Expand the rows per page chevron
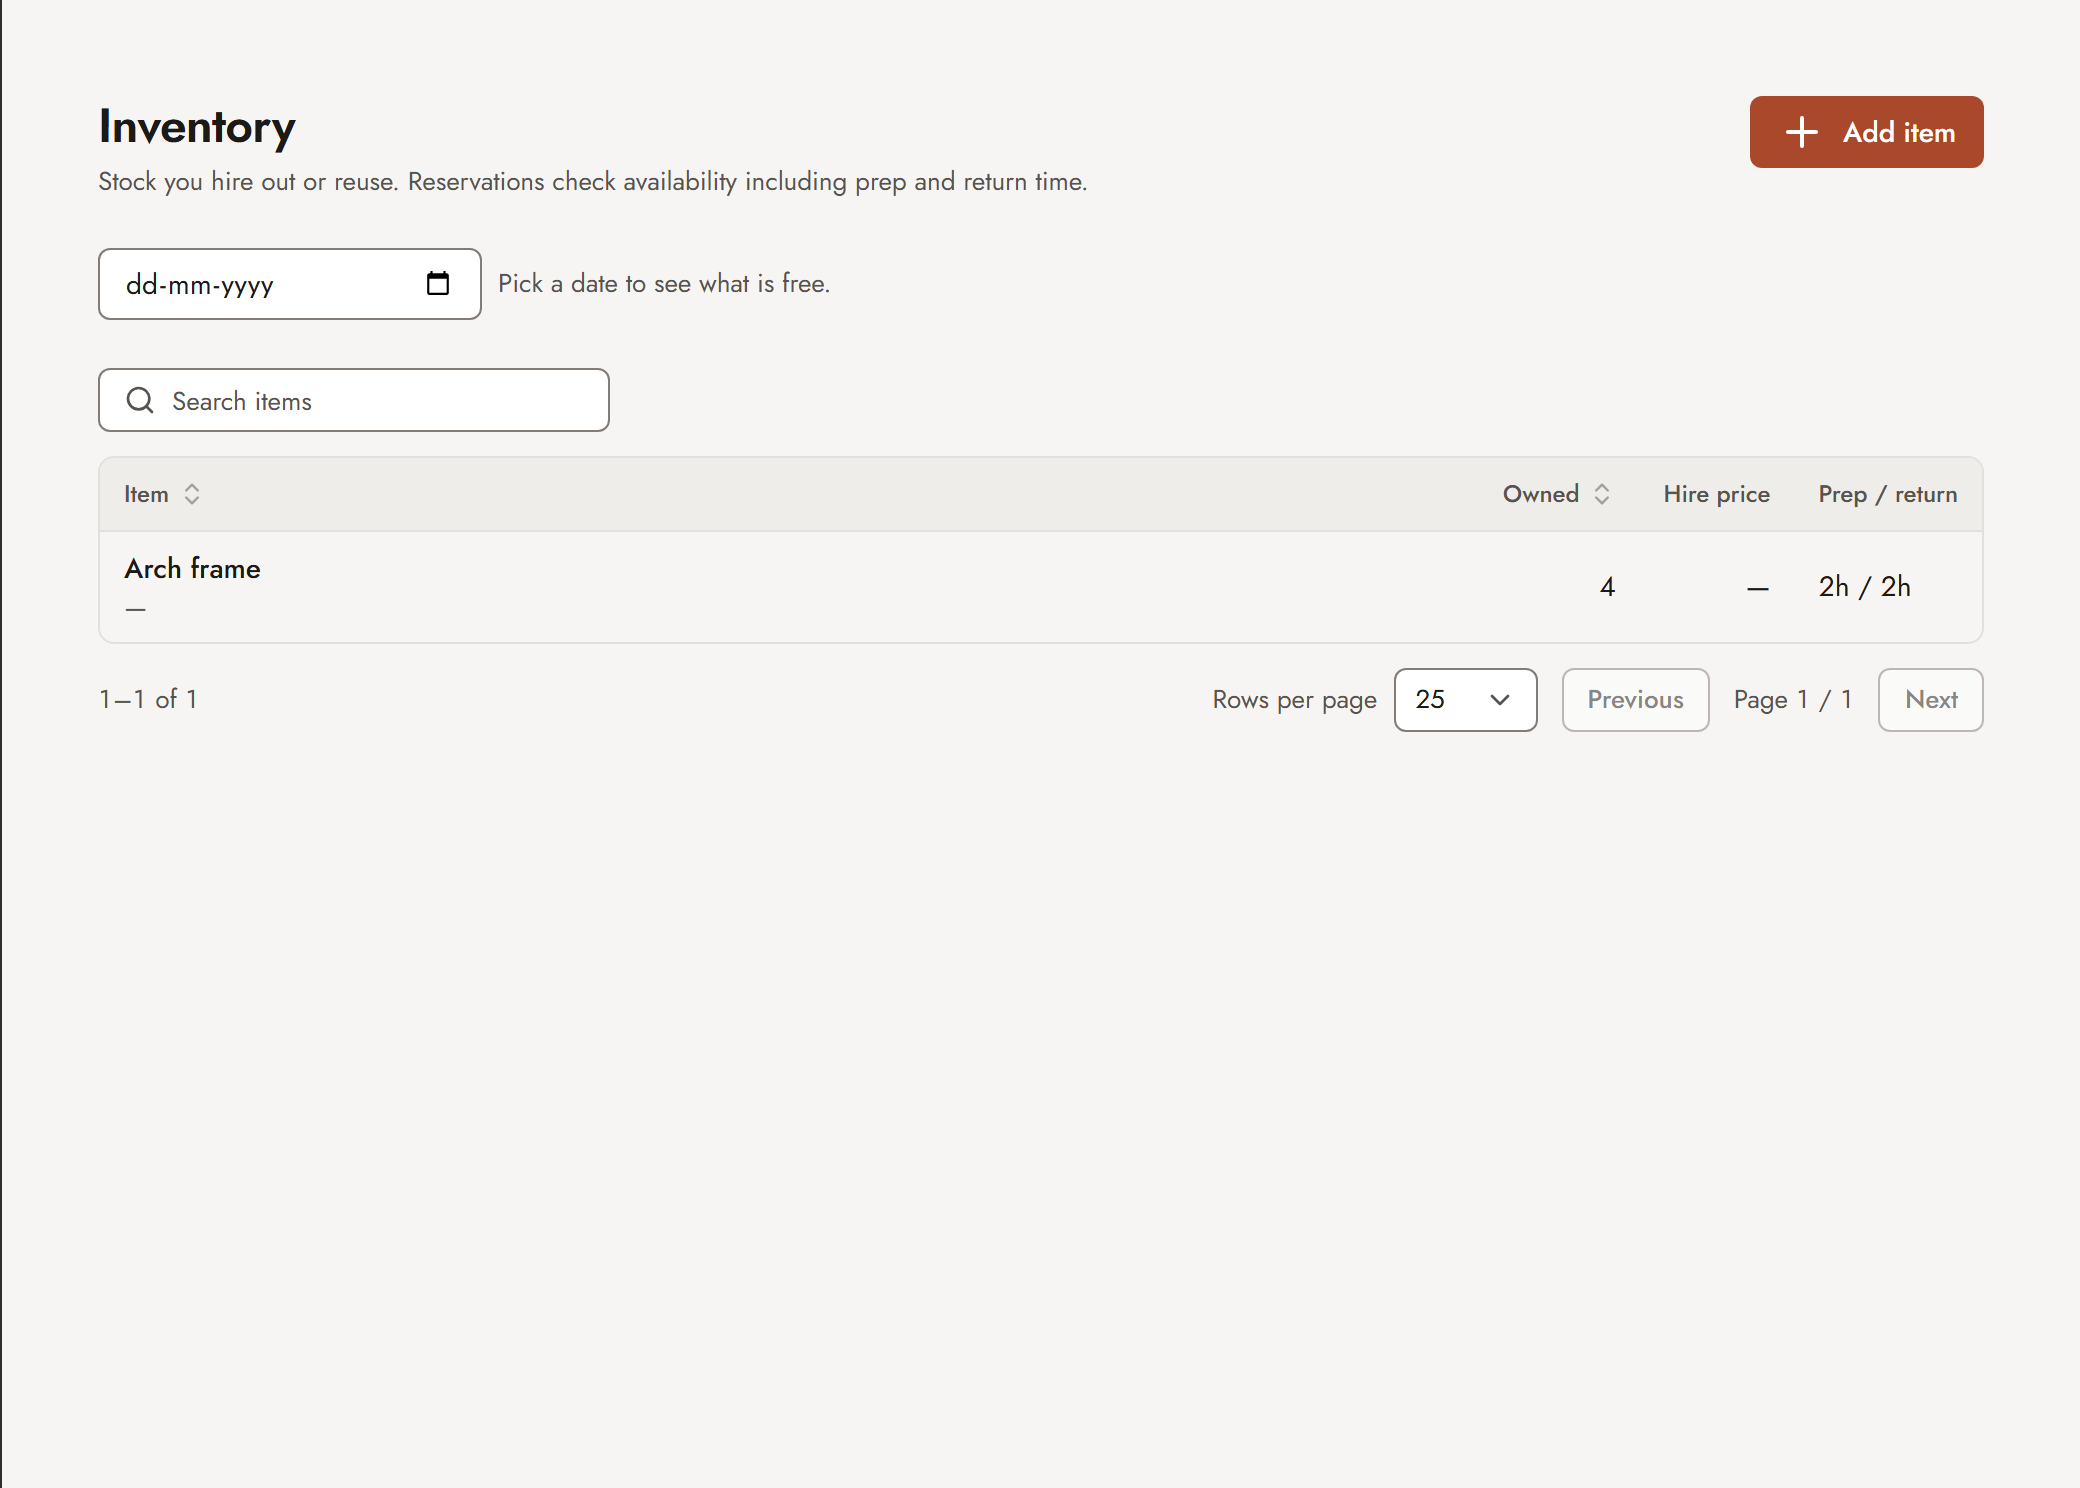The width and height of the screenshot is (2080, 1488). [1499, 700]
